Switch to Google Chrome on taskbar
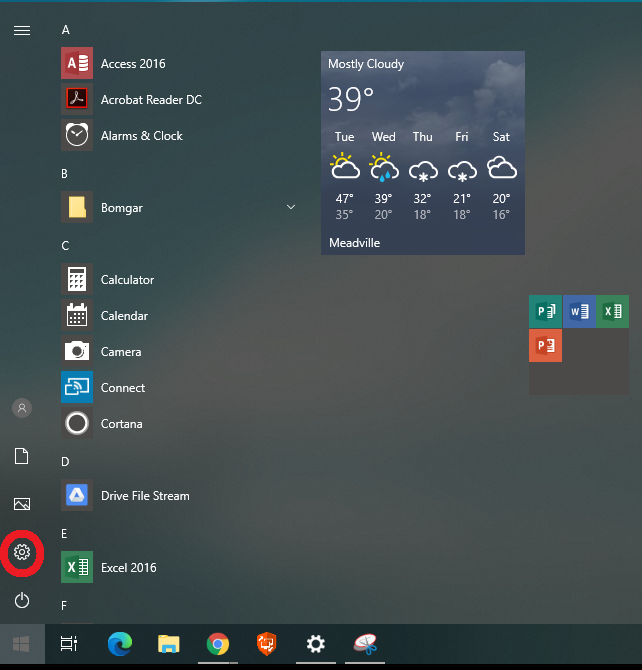This screenshot has height=670, width=642. (x=218, y=644)
